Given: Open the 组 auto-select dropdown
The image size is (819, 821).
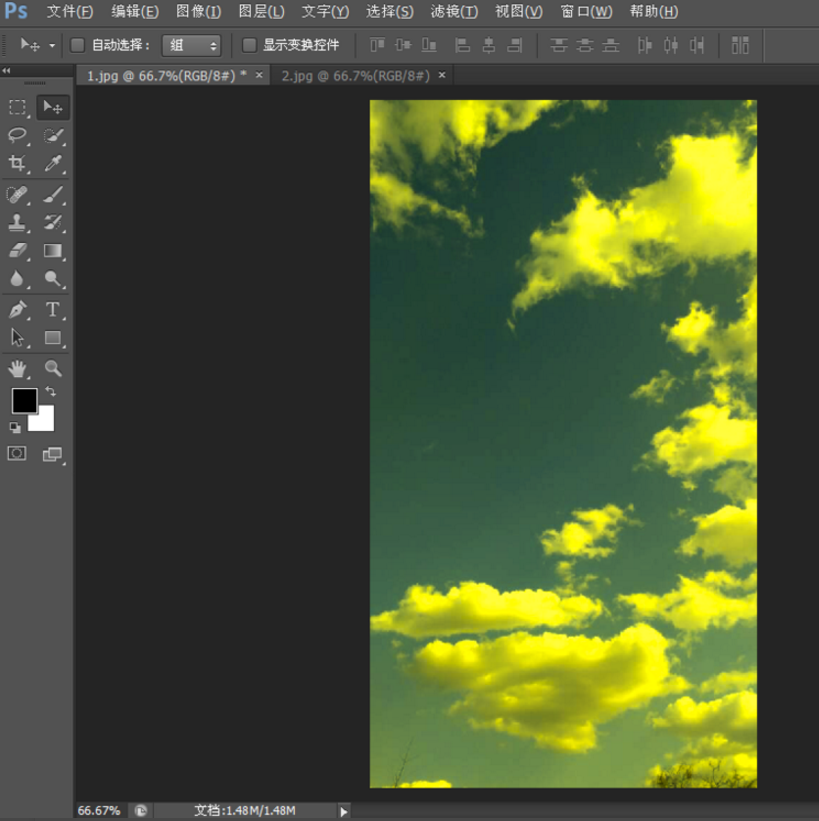Looking at the screenshot, I should [191, 45].
